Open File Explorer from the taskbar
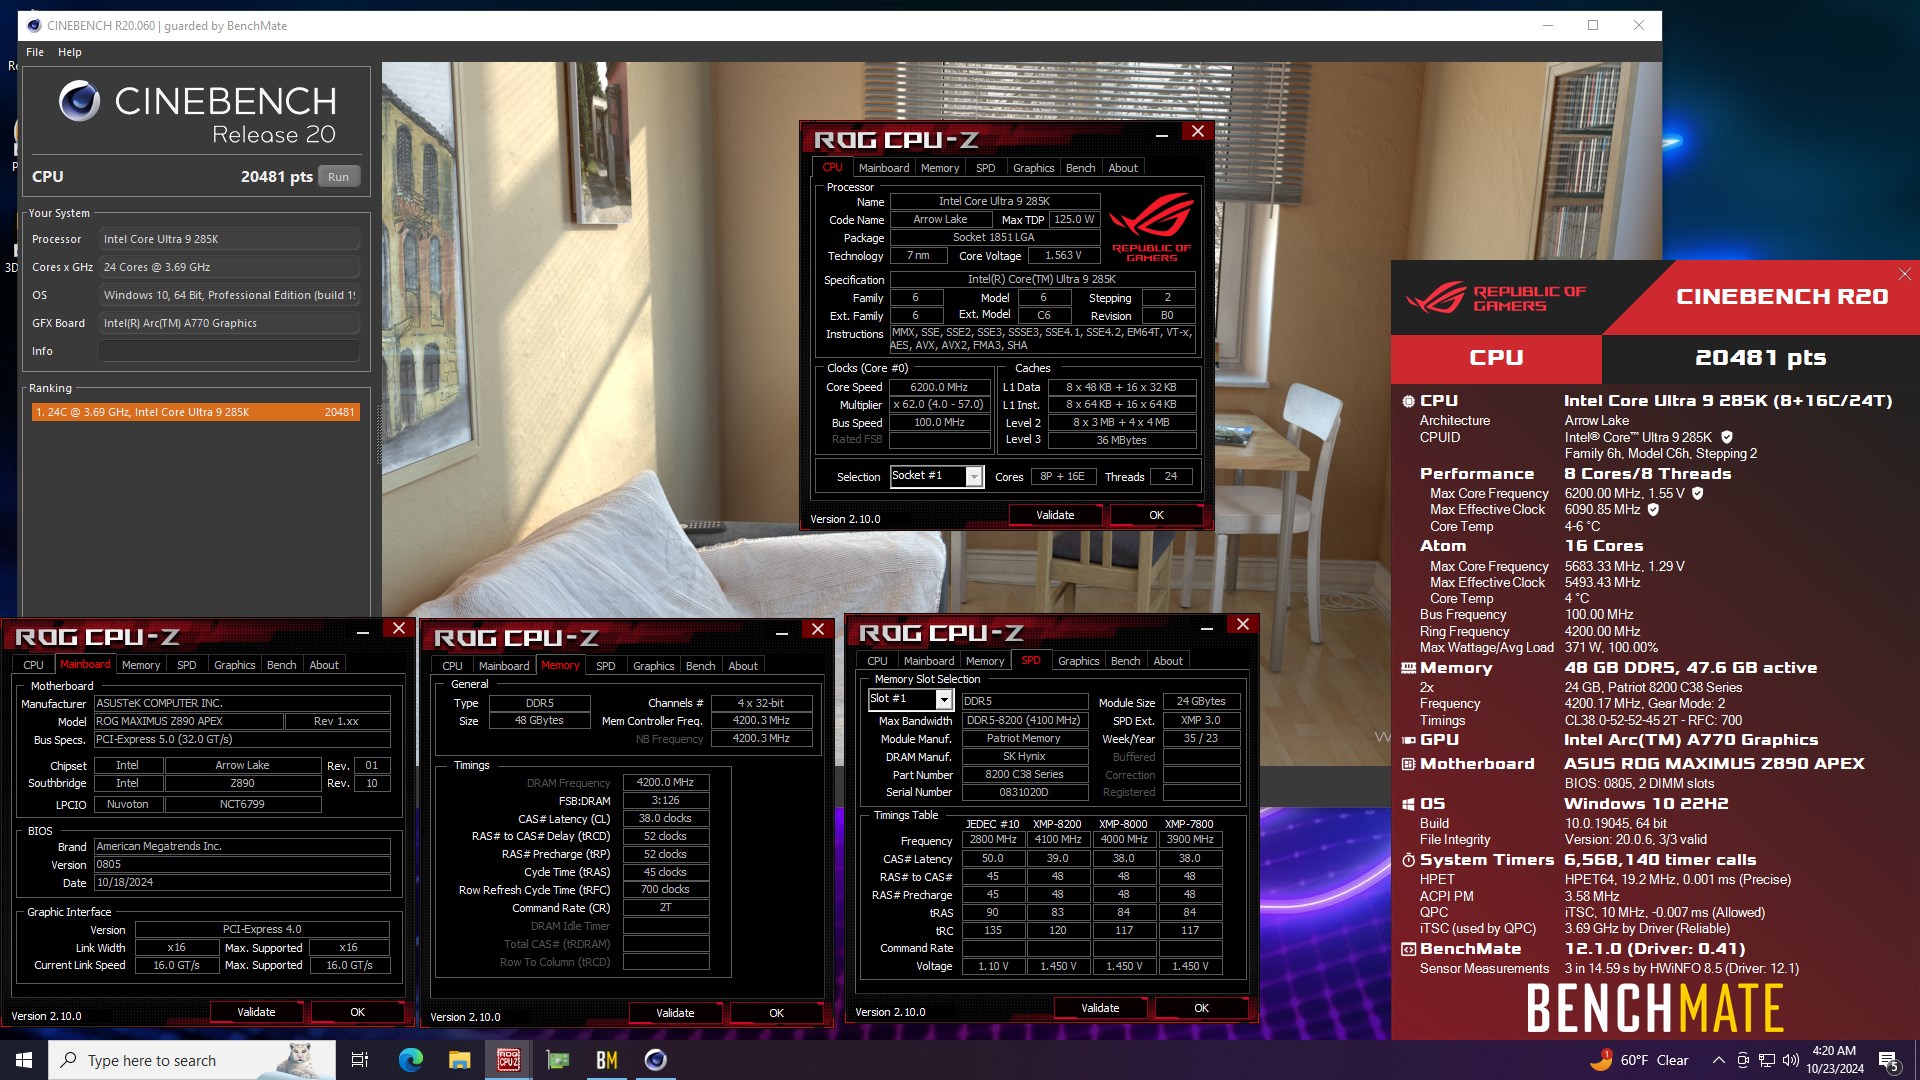 459,1060
